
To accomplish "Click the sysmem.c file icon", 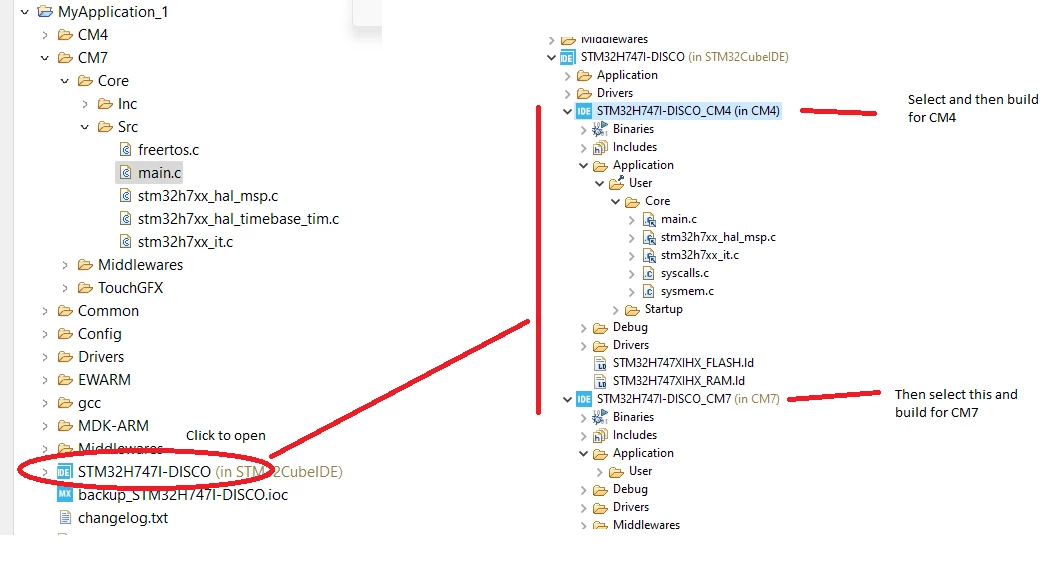I will (x=648, y=292).
